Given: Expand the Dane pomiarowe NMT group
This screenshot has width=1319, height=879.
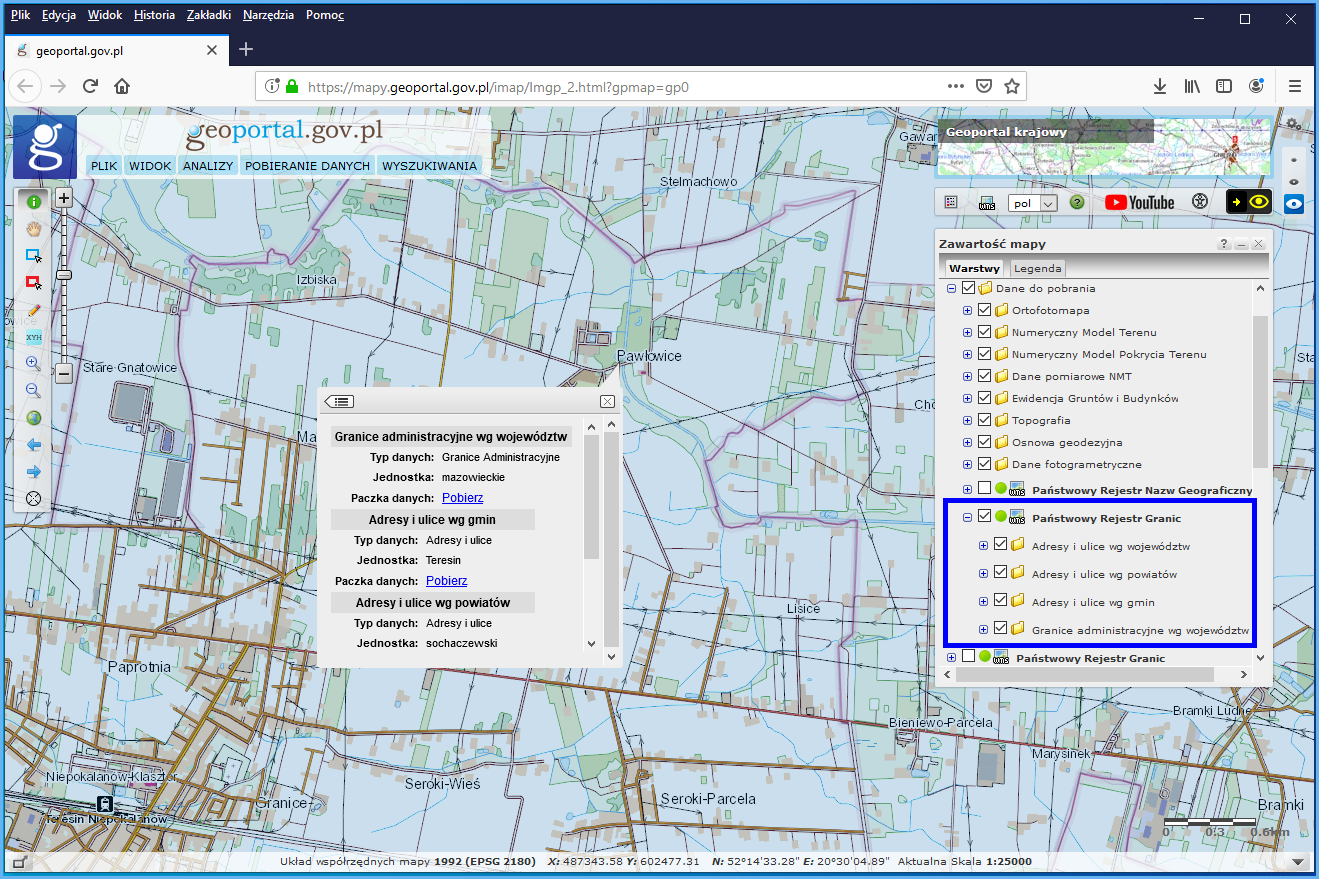Looking at the screenshot, I should pos(967,376).
